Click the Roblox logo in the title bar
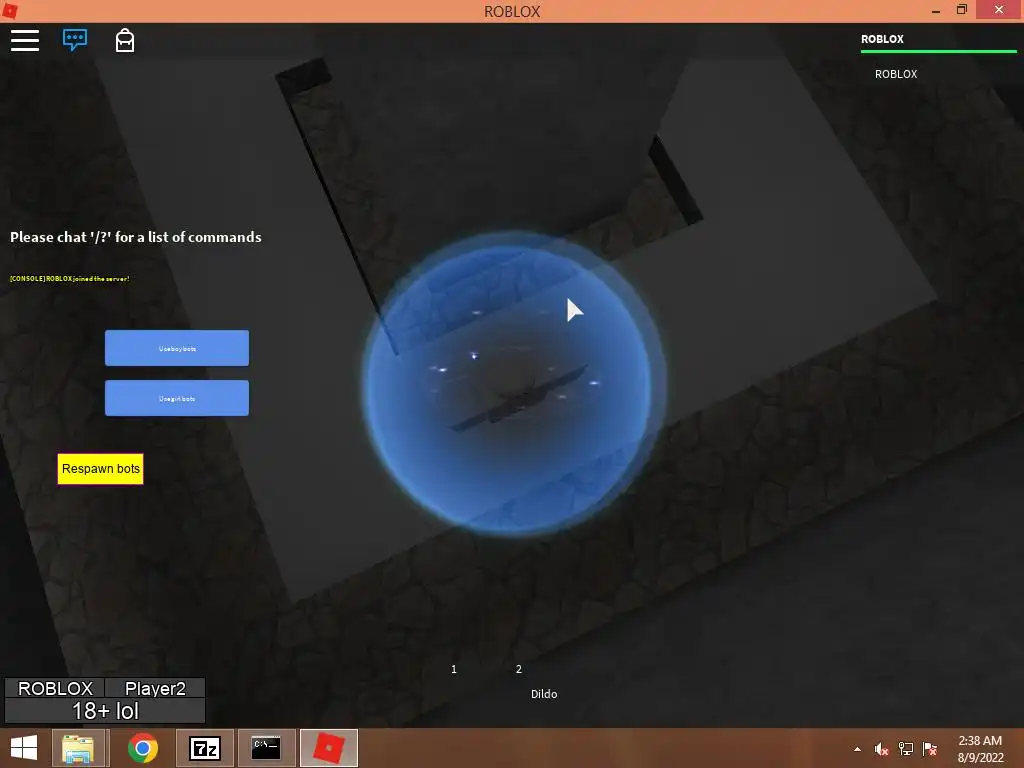The width and height of the screenshot is (1024, 768). [x=10, y=11]
